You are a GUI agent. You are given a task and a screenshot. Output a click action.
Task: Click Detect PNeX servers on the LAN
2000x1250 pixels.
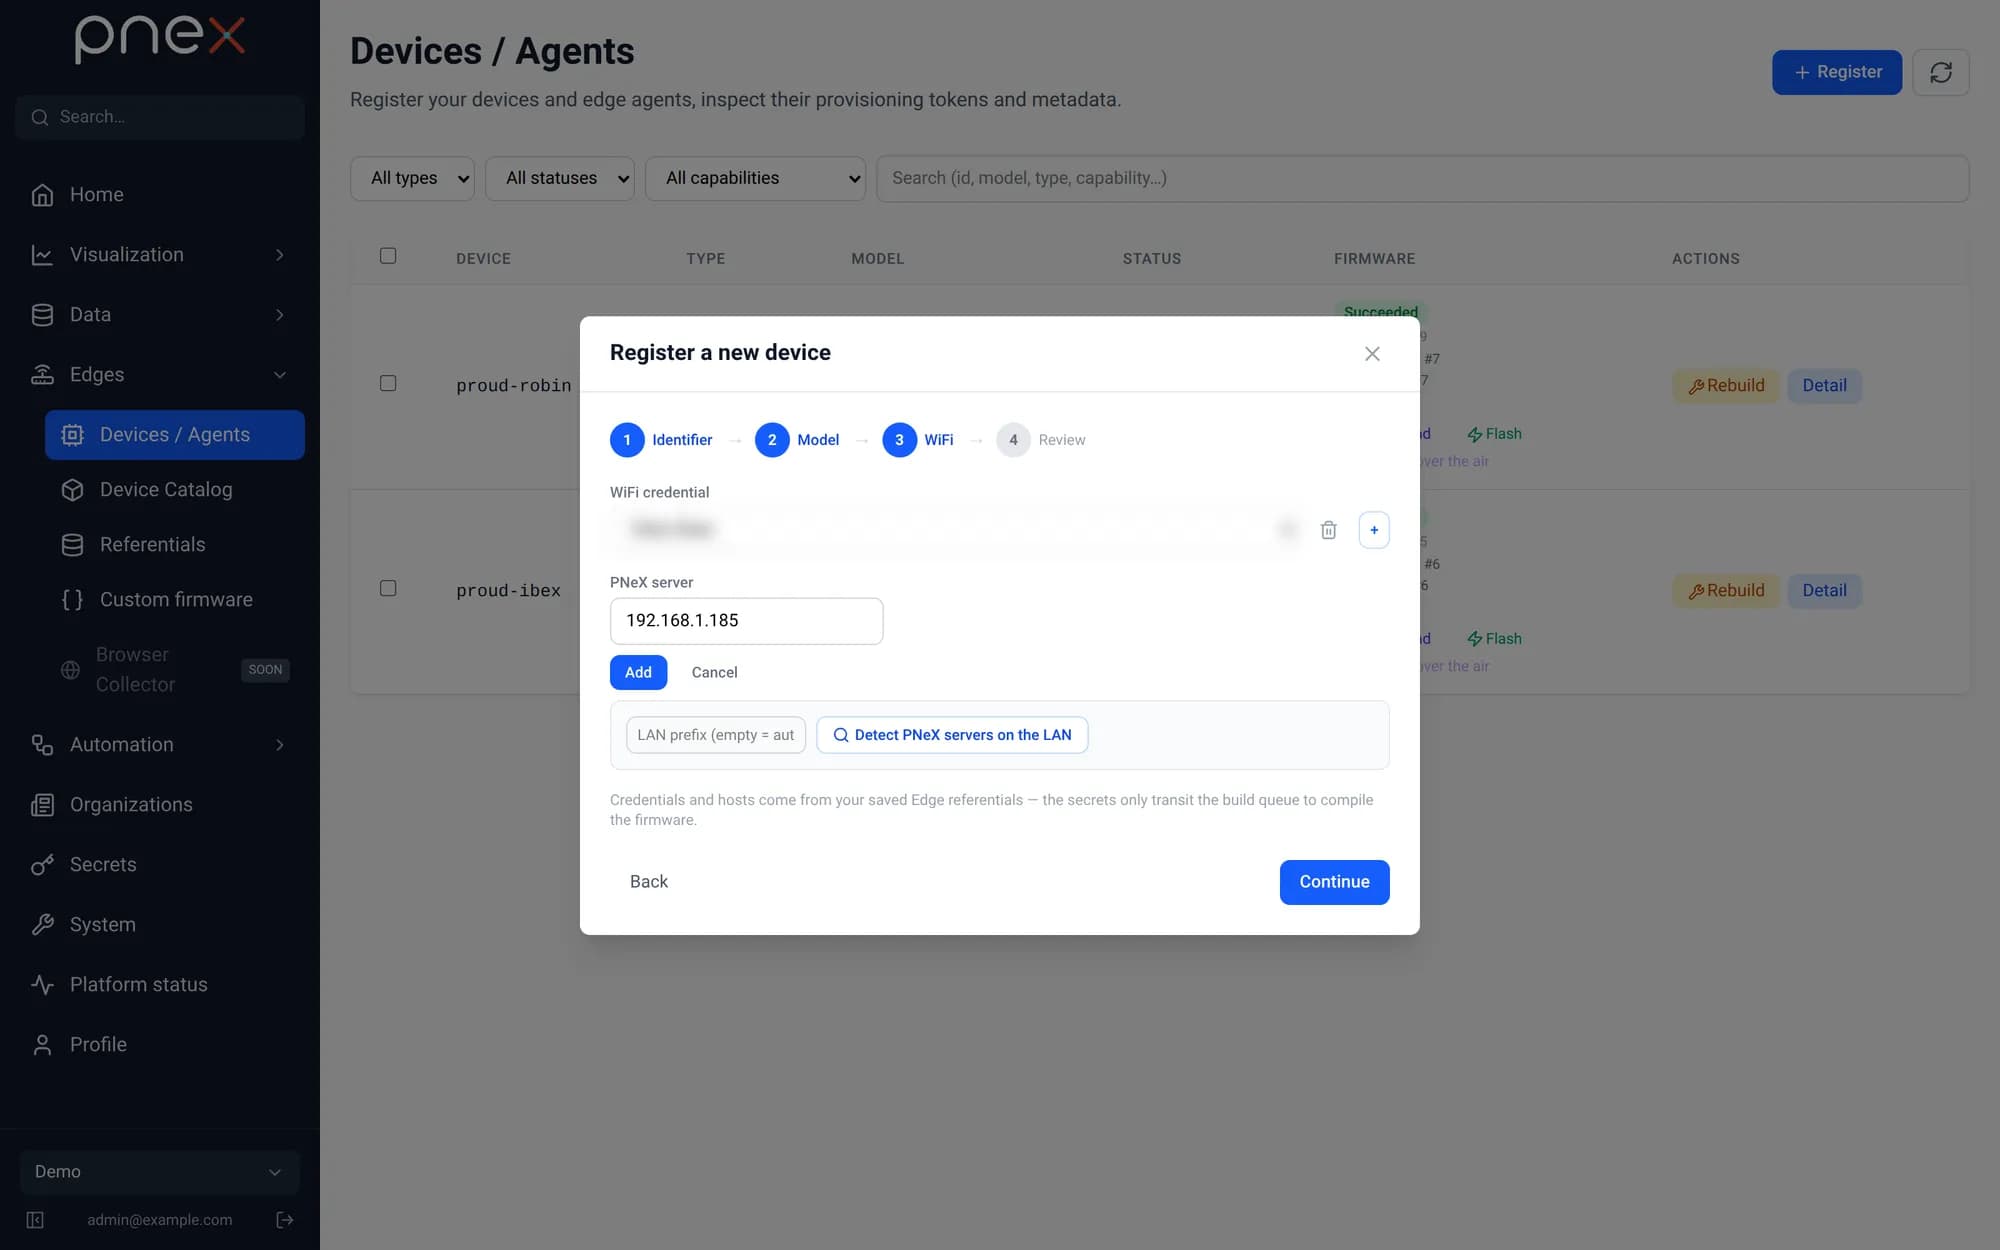click(x=952, y=735)
